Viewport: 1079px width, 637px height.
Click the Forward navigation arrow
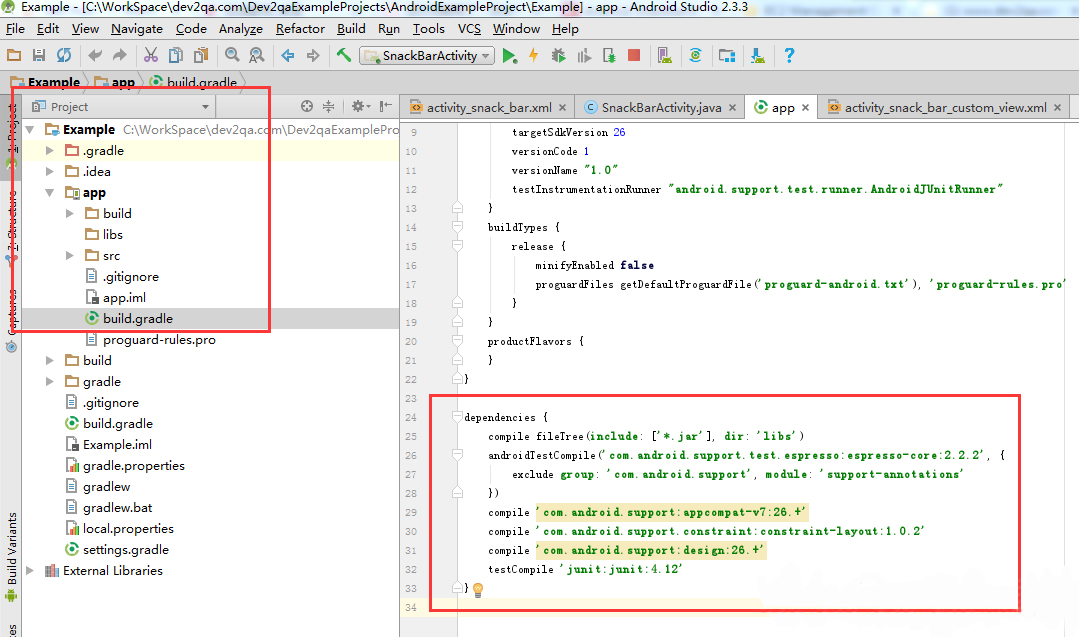click(313, 56)
